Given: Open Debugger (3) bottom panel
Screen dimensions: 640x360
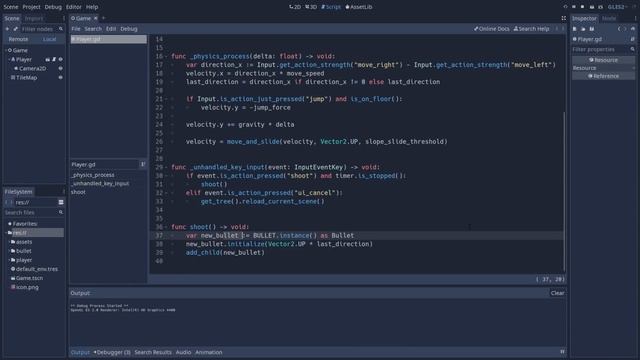Looking at the screenshot, I should click(112, 352).
